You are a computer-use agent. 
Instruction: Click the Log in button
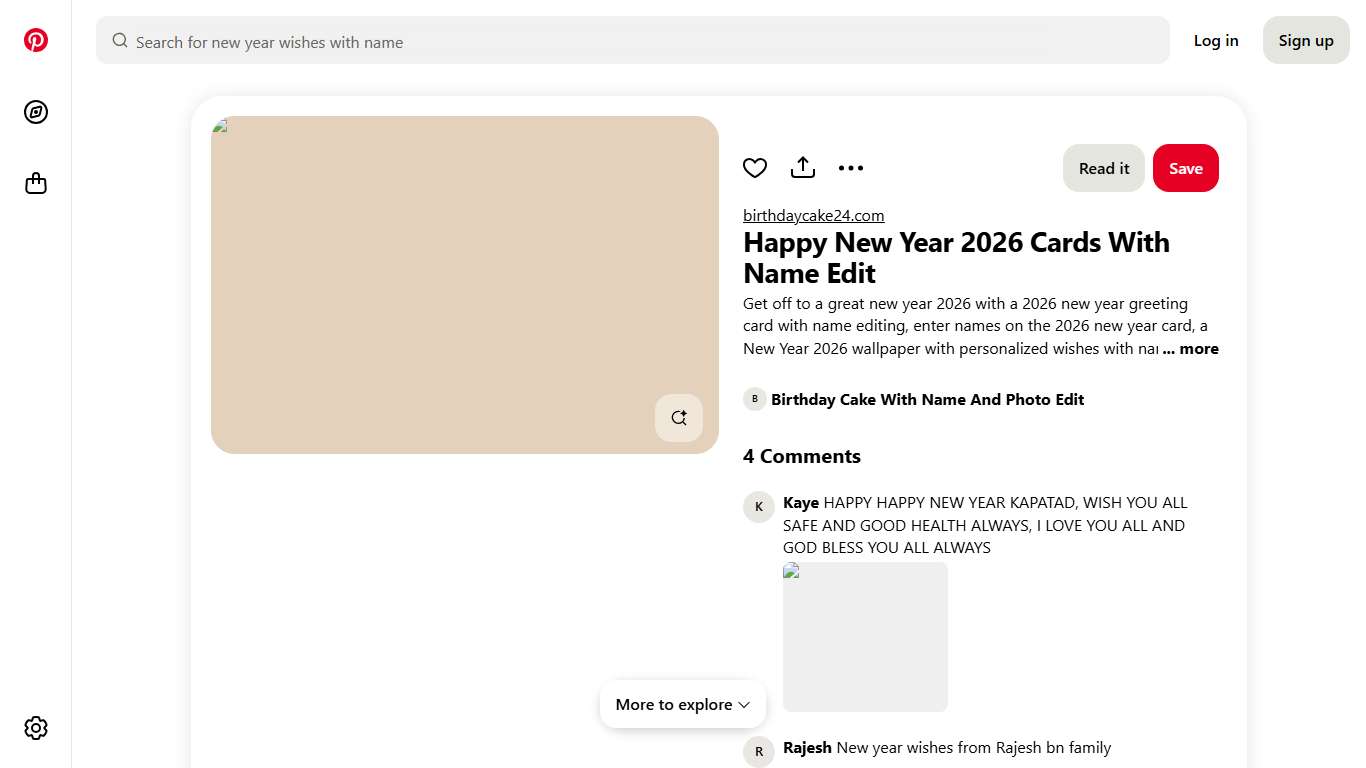pyautogui.click(x=1215, y=40)
